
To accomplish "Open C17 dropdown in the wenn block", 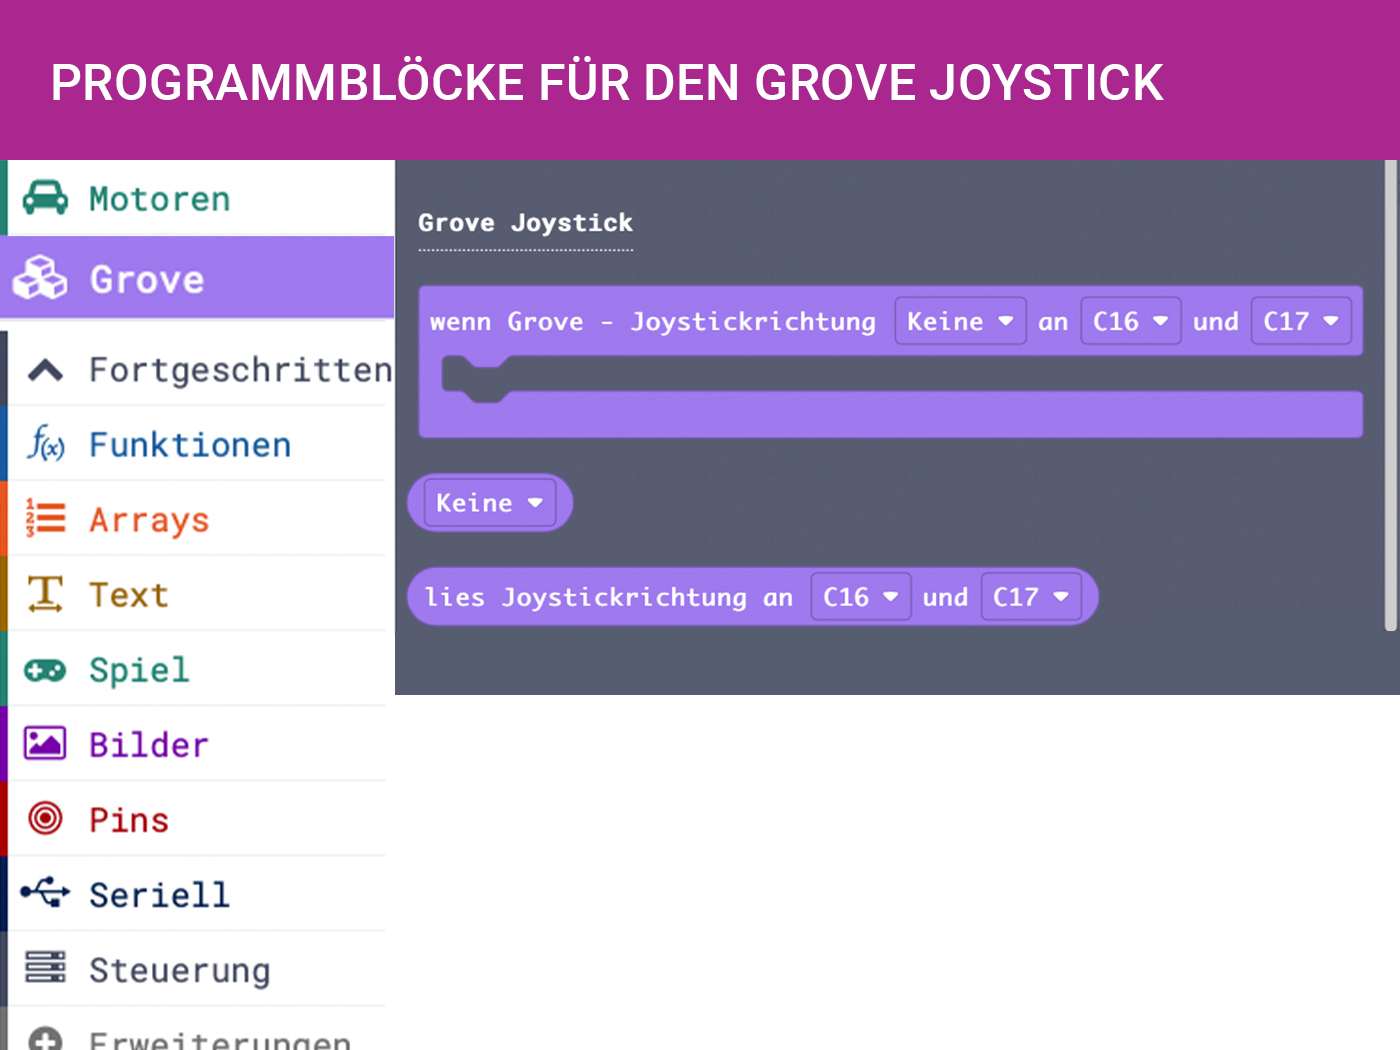I will click(1300, 321).
